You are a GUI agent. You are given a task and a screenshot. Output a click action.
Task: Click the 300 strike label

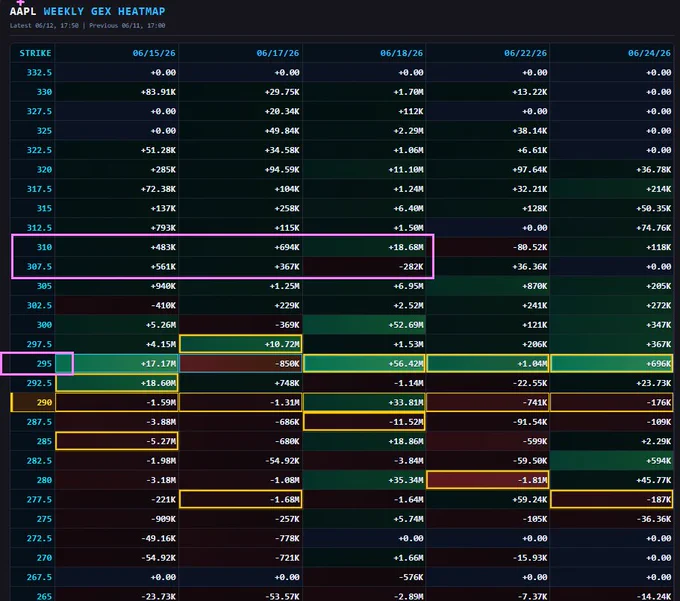(x=44, y=325)
